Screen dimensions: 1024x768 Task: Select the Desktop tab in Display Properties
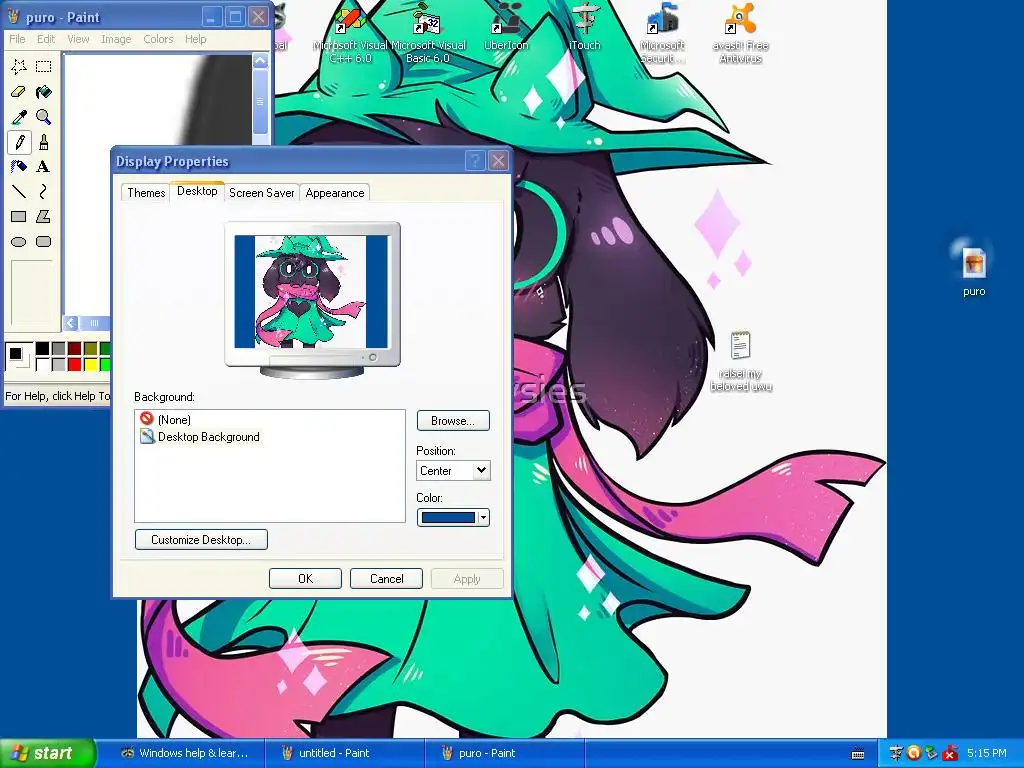[x=197, y=191]
